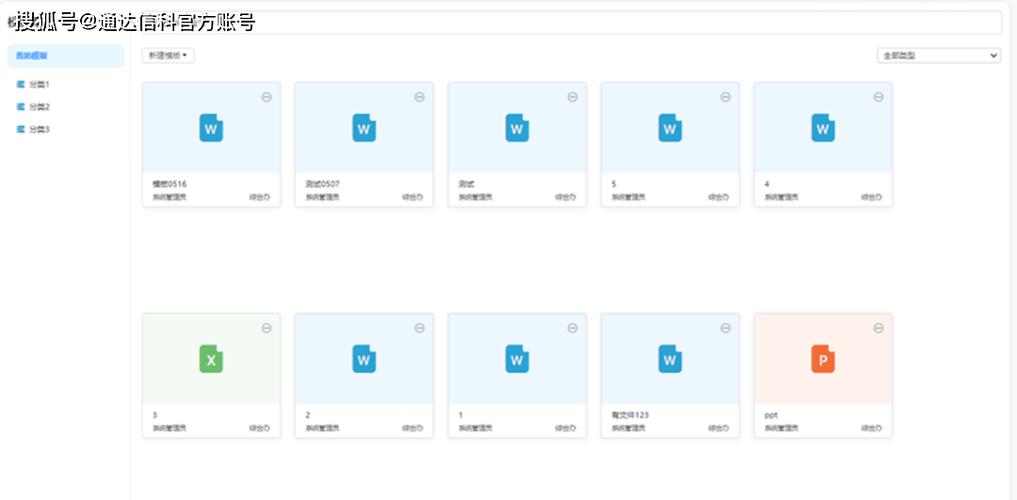Click the minus icon on card 4

879,97
